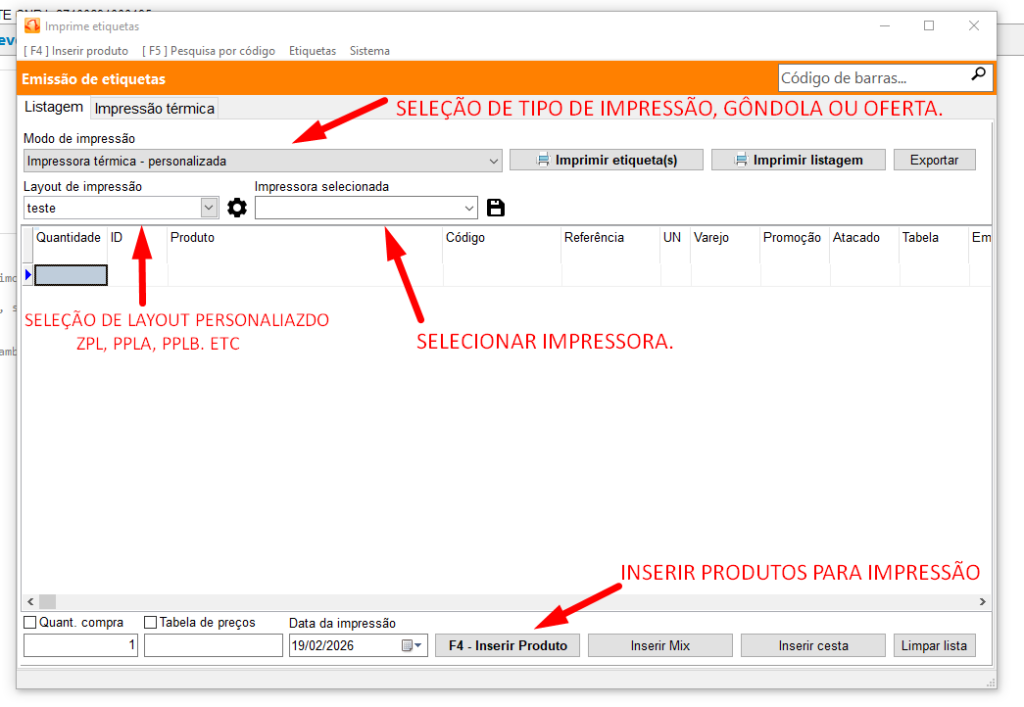Click F4 - Inserir Produto button
1024x707 pixels.
point(507,646)
